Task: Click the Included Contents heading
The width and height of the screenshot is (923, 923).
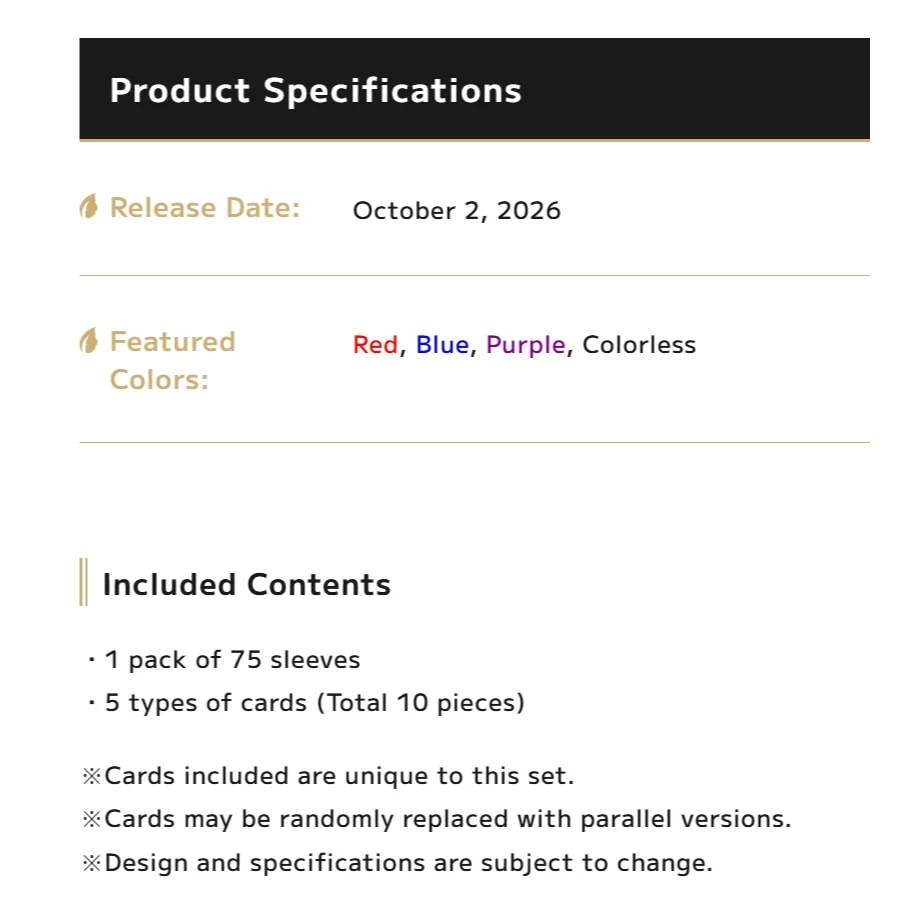Action: point(247,585)
